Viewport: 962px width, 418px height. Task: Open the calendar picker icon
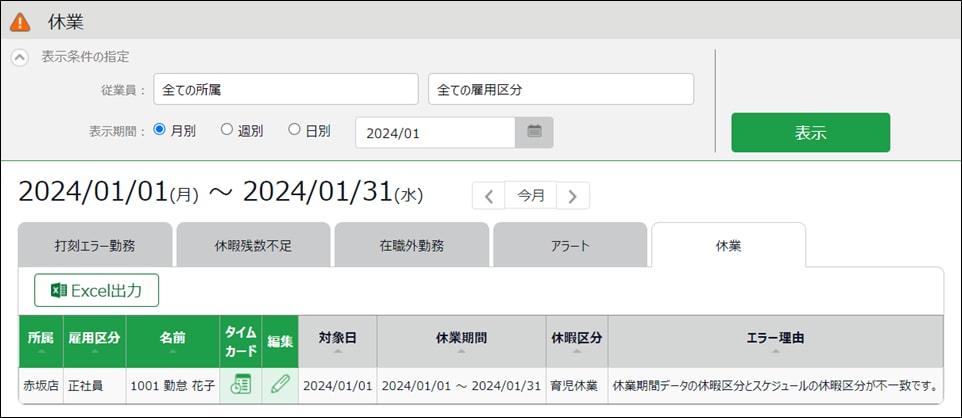[534, 132]
